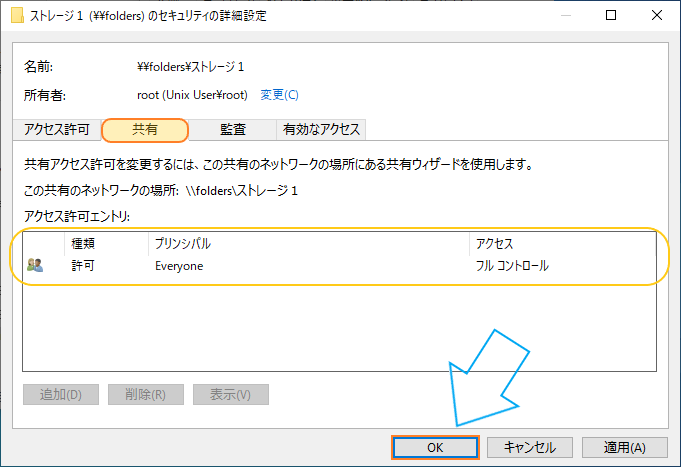Click the 適用(A) button
681x467 pixels.
click(x=625, y=447)
